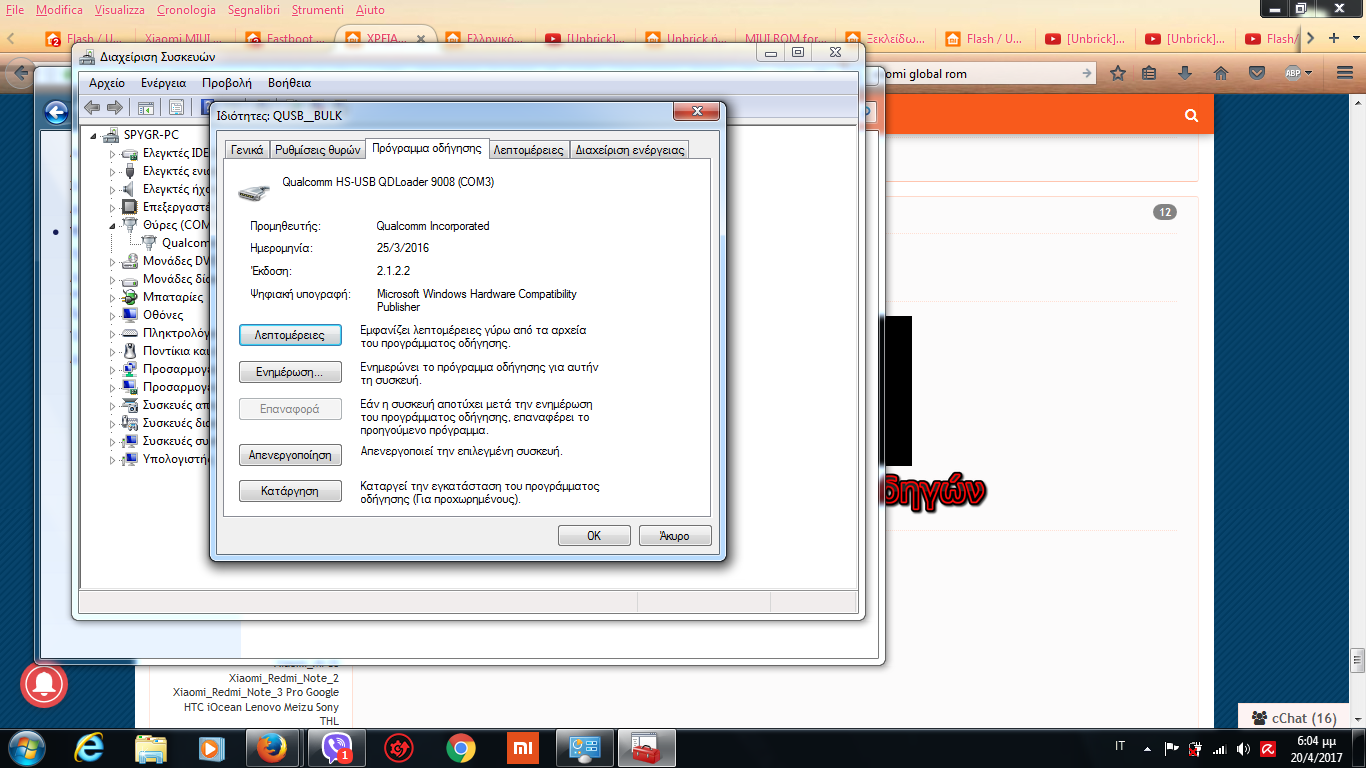1366x768 pixels.
Task: Expand the Μονάδες DV tree node
Action: click(x=113, y=261)
